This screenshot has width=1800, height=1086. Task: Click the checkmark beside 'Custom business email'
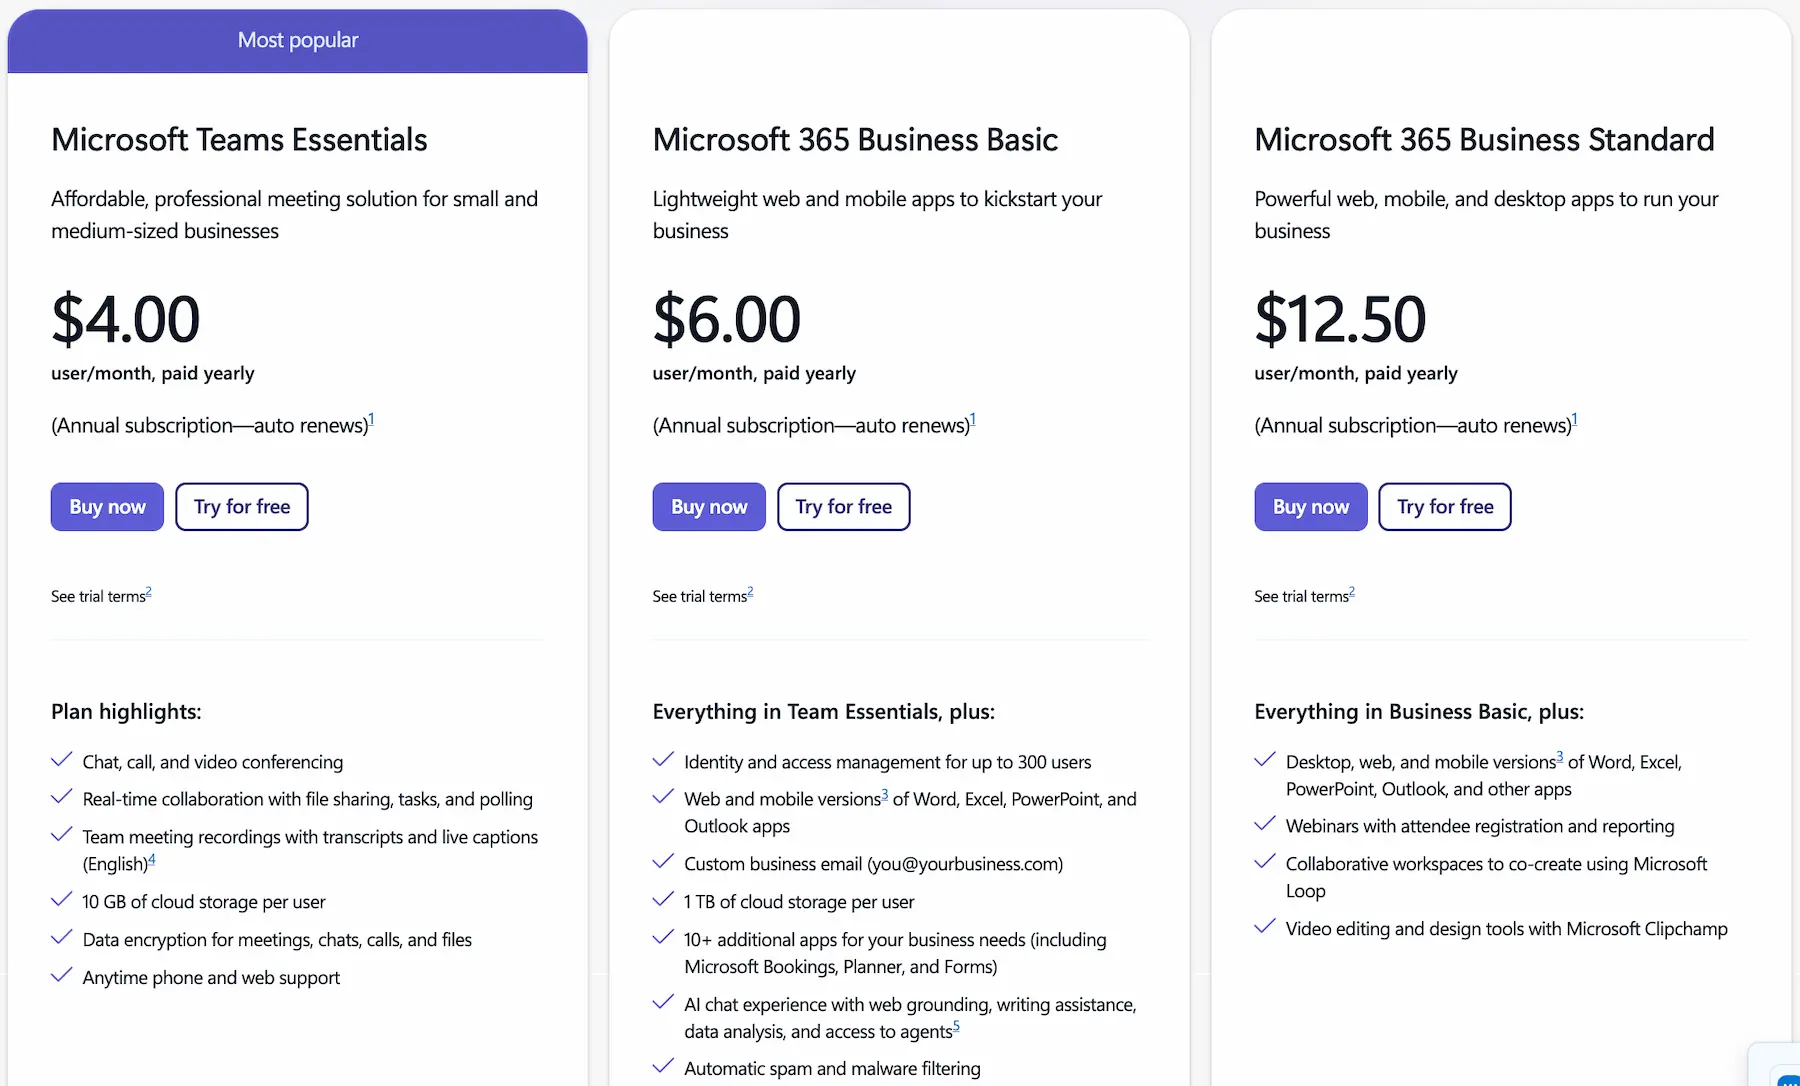[663, 861]
